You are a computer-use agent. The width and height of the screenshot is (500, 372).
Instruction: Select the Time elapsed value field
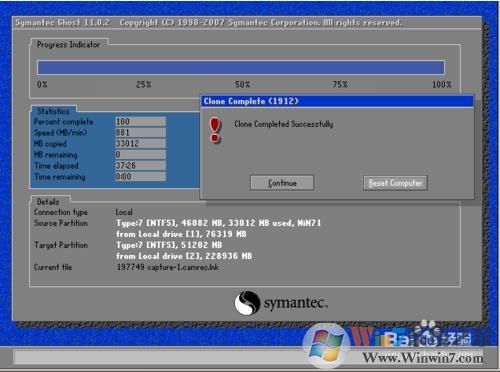coord(140,165)
